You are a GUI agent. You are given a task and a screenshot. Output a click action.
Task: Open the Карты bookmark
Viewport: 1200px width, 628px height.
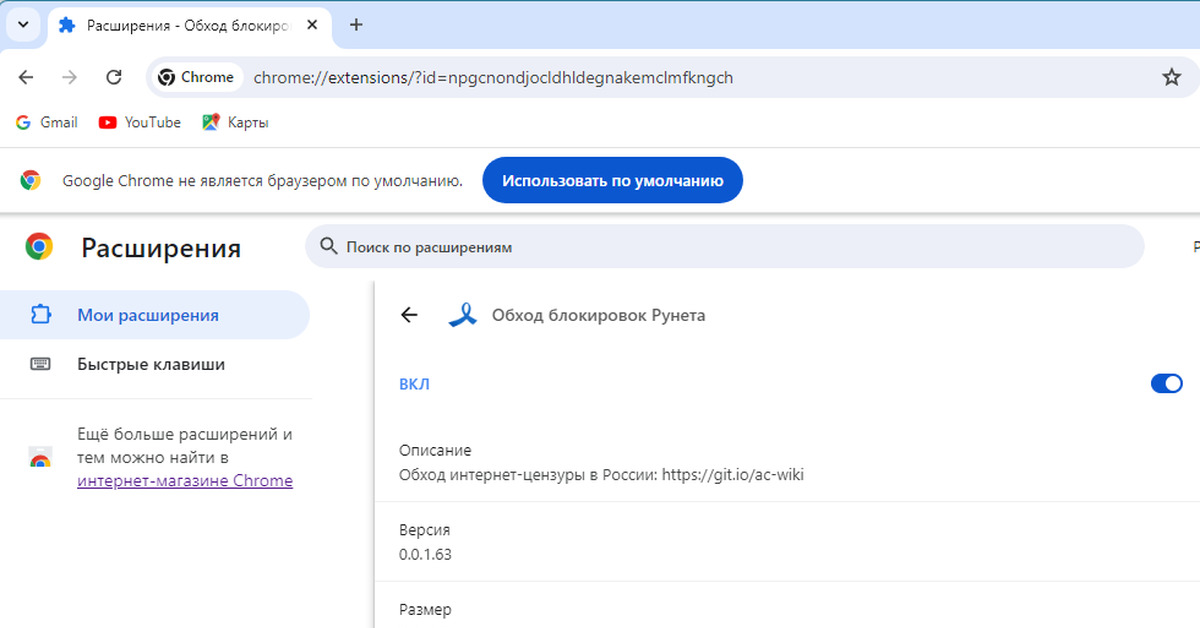[x=235, y=122]
